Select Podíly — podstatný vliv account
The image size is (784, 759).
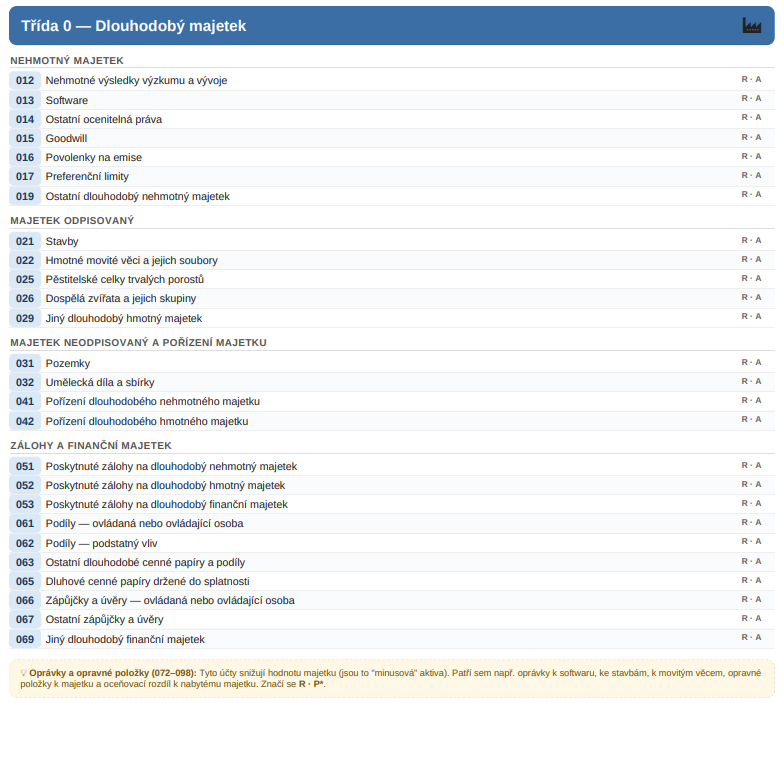tap(392, 543)
